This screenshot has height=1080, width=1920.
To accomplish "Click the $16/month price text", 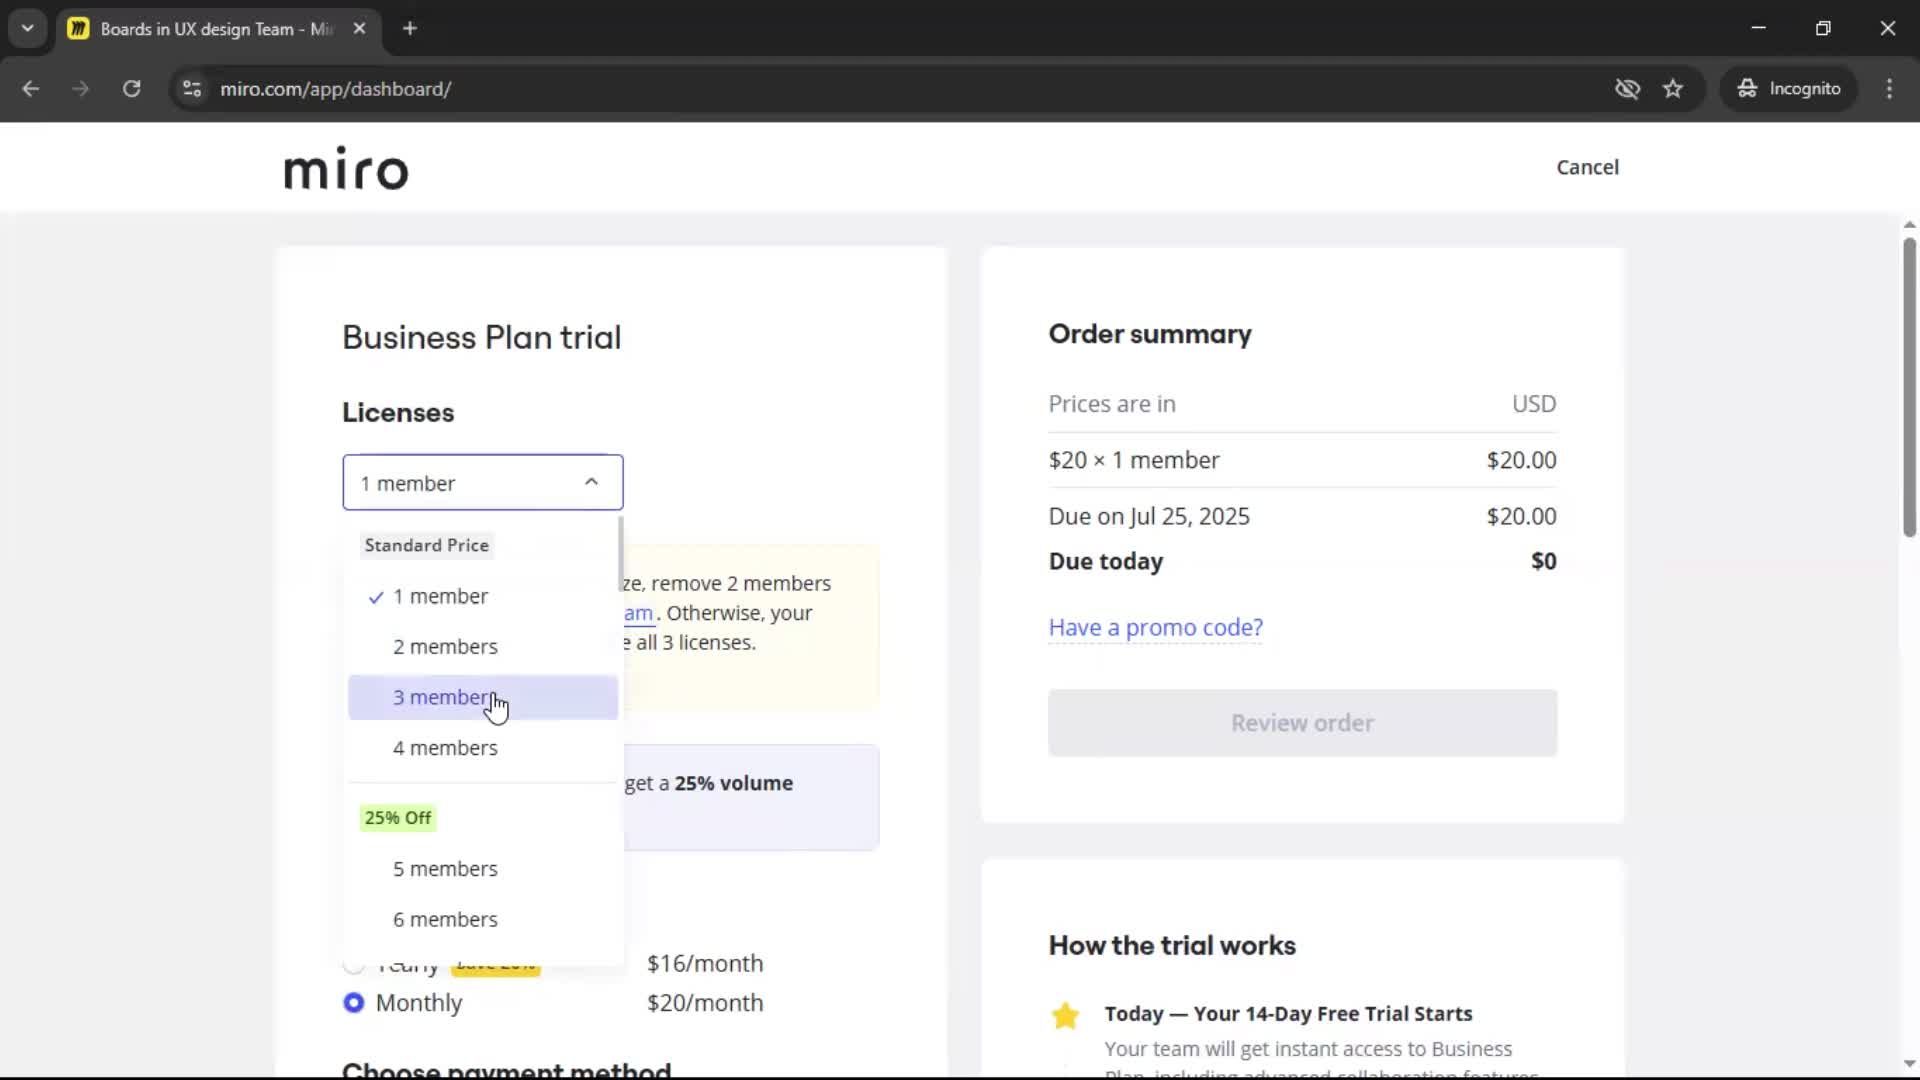I will click(x=704, y=964).
